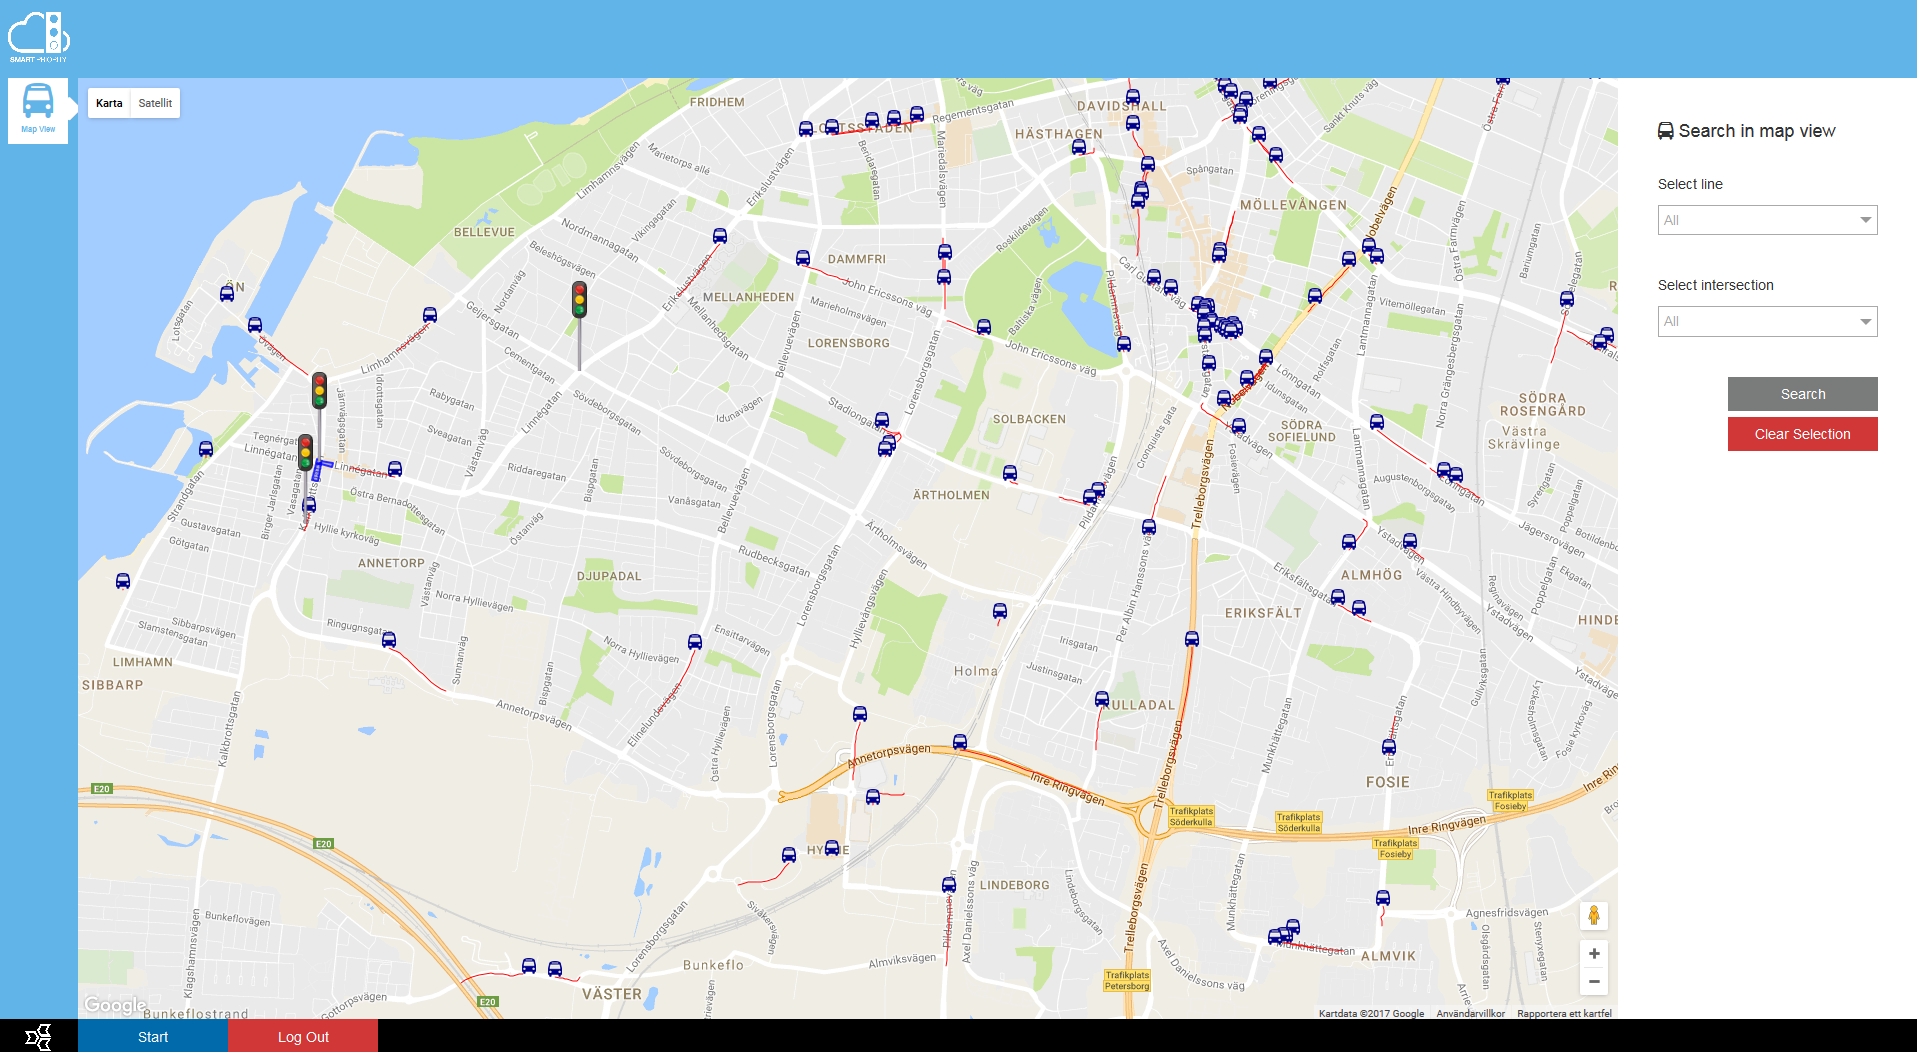The image size is (1917, 1052).
Task: Click the Start tab in bottom bar
Action: pyautogui.click(x=153, y=1036)
